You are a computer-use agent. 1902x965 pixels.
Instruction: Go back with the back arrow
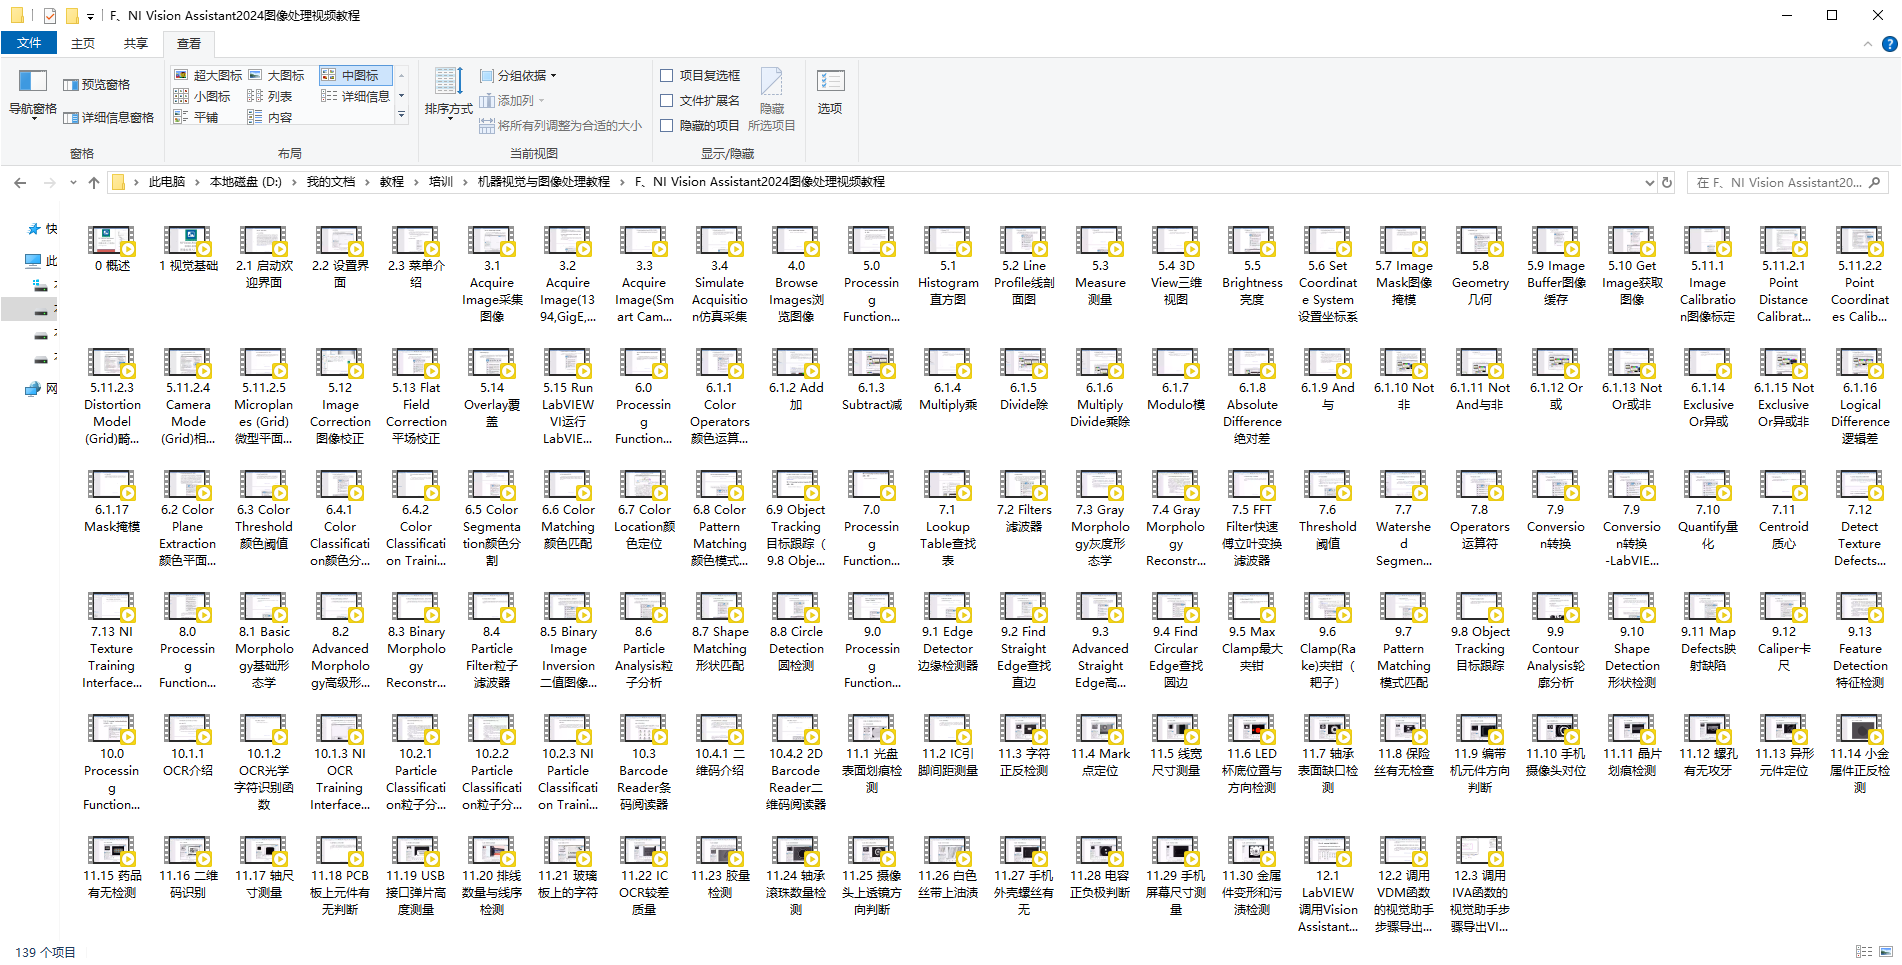point(20,182)
